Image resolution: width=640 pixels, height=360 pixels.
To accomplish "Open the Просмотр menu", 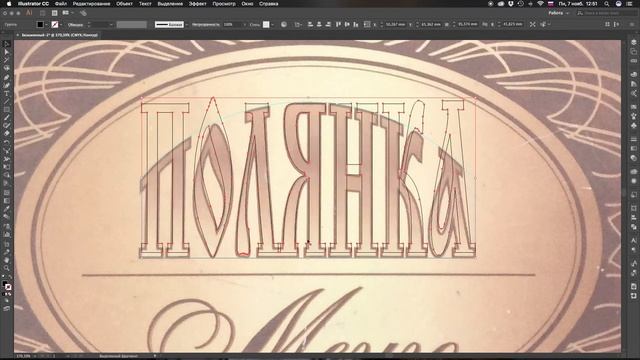I will click(224, 4).
